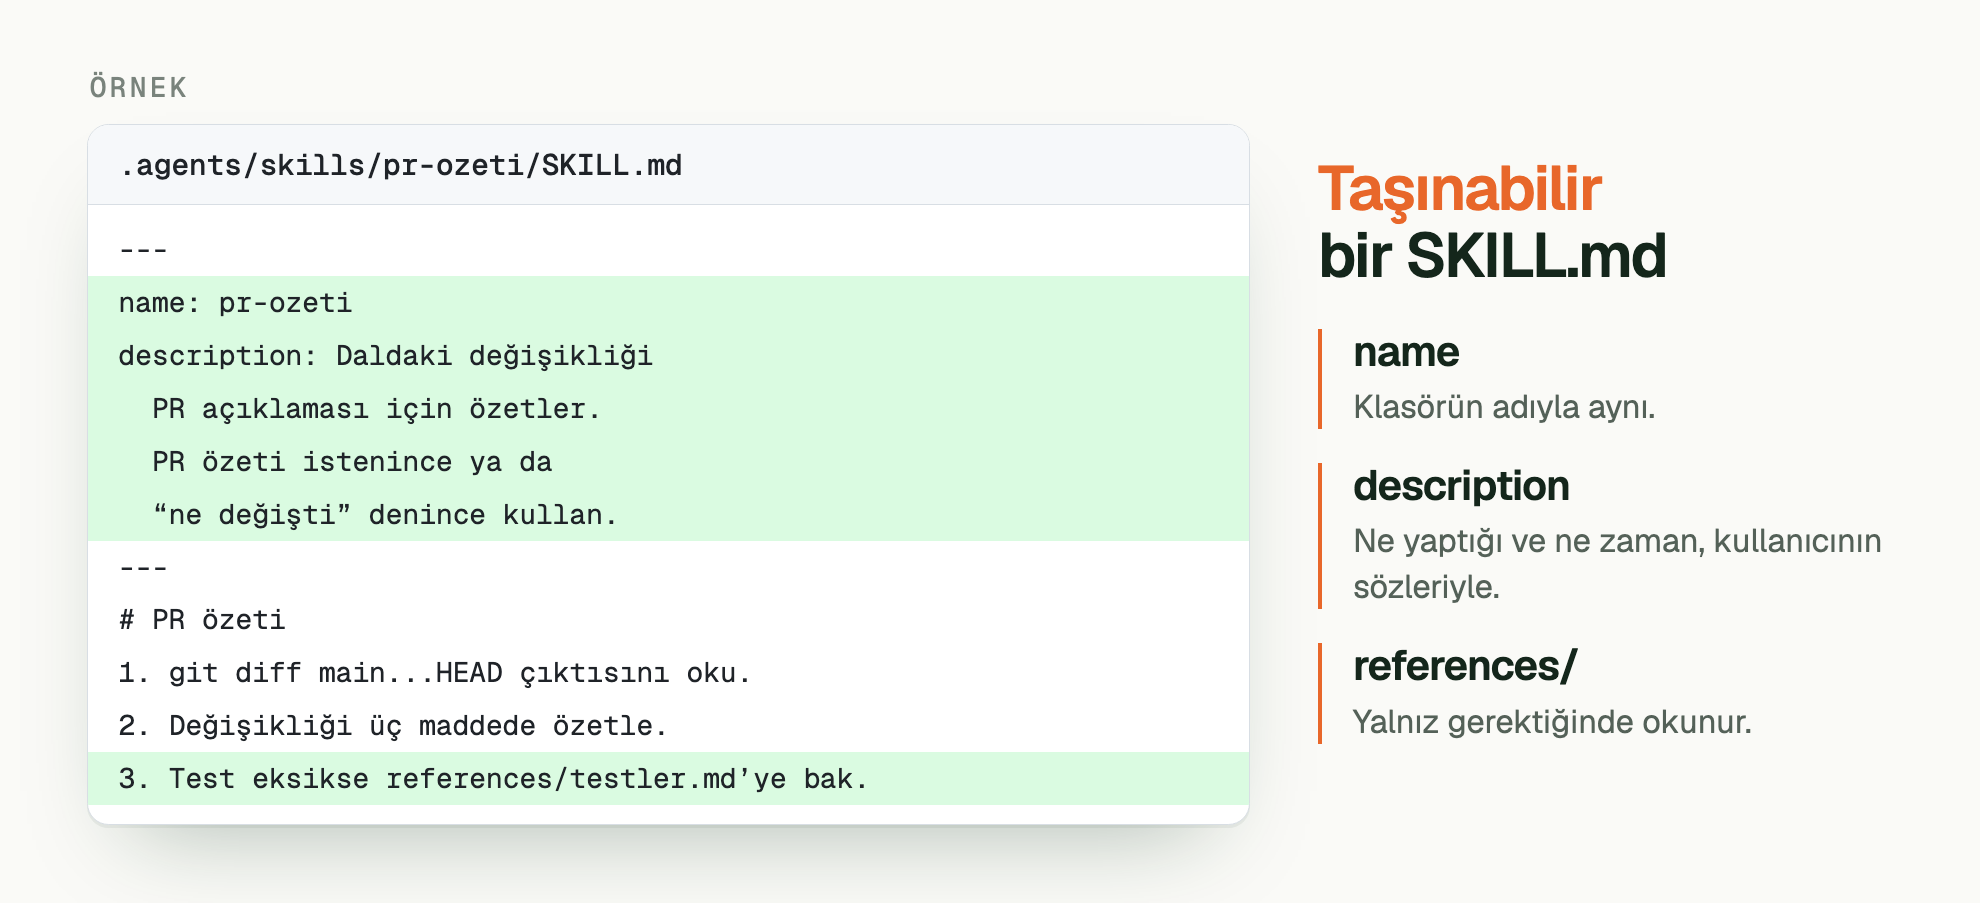
Task: Click the line 'PR özeti istenince ya da'
Action: tap(352, 462)
